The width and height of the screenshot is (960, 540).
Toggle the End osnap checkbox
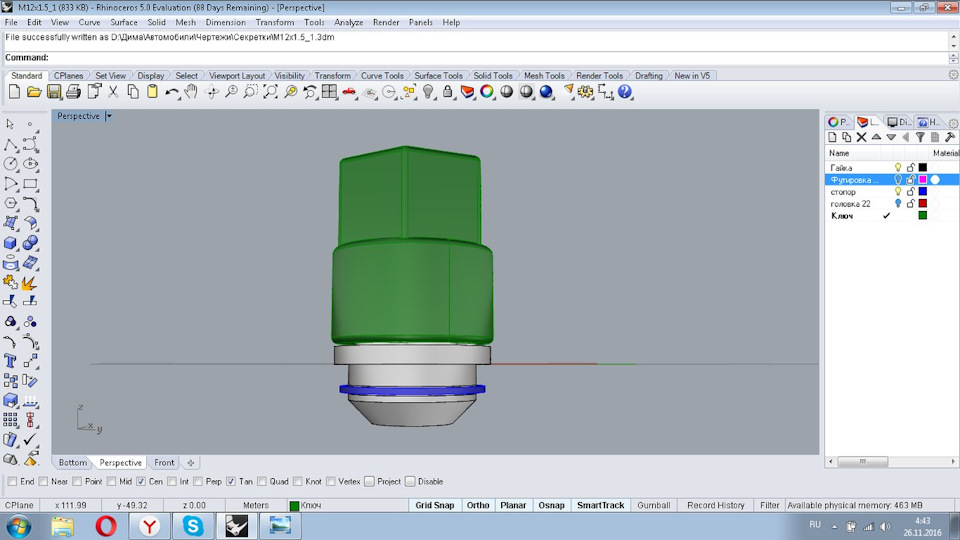pos(12,482)
